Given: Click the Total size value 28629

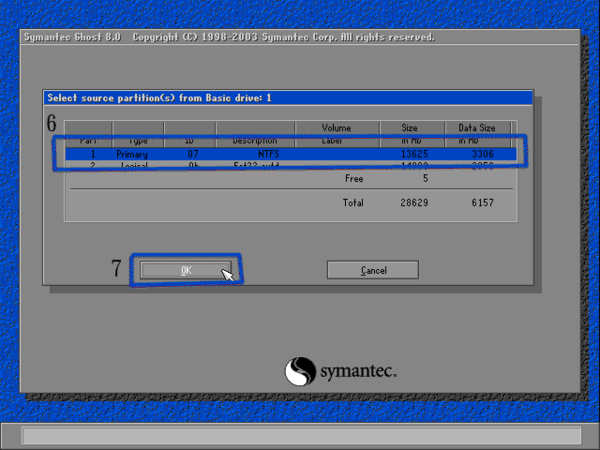Looking at the screenshot, I should 414,202.
